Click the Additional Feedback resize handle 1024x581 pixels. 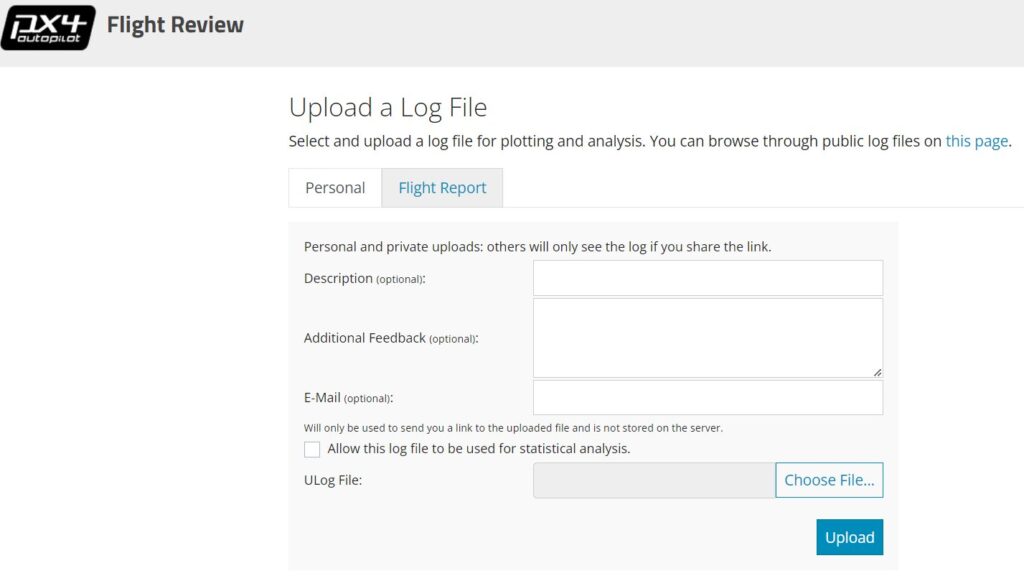click(x=877, y=372)
